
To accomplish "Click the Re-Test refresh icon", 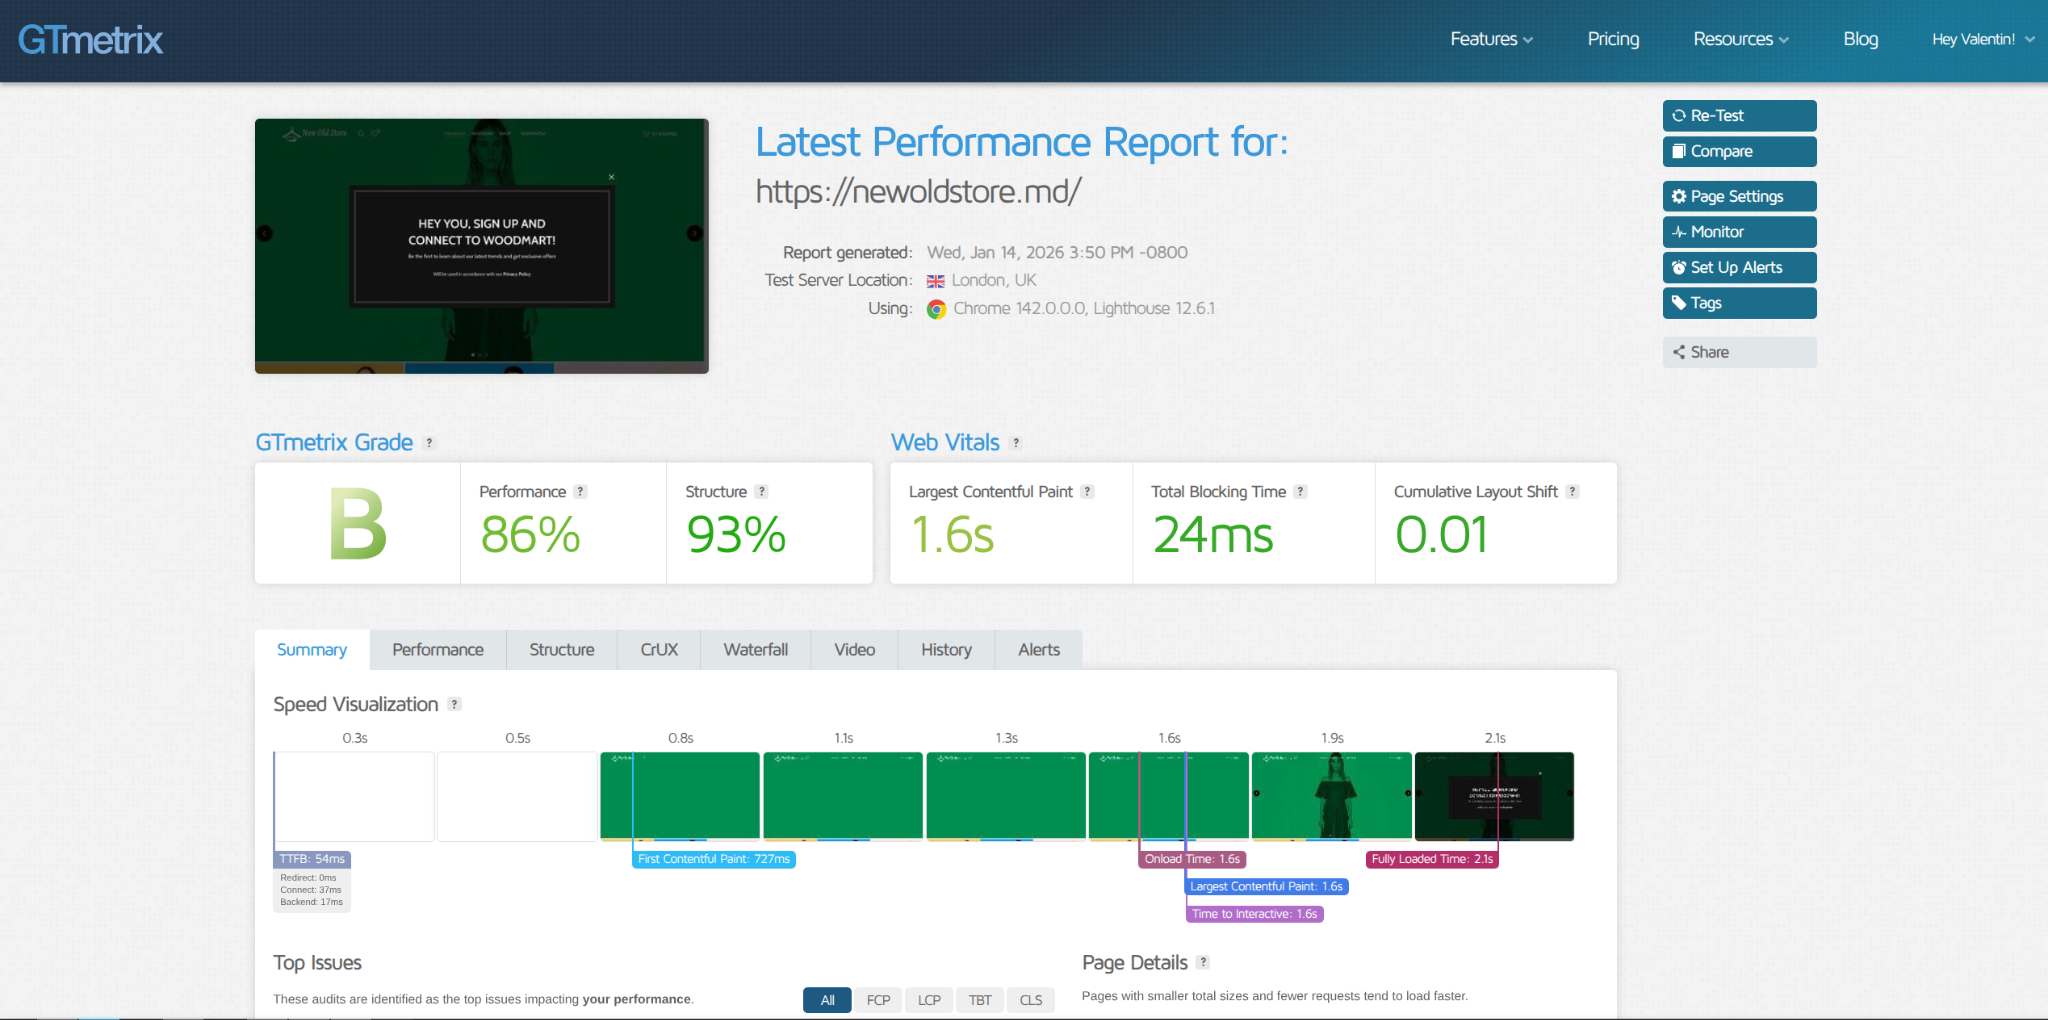I will (x=1679, y=116).
